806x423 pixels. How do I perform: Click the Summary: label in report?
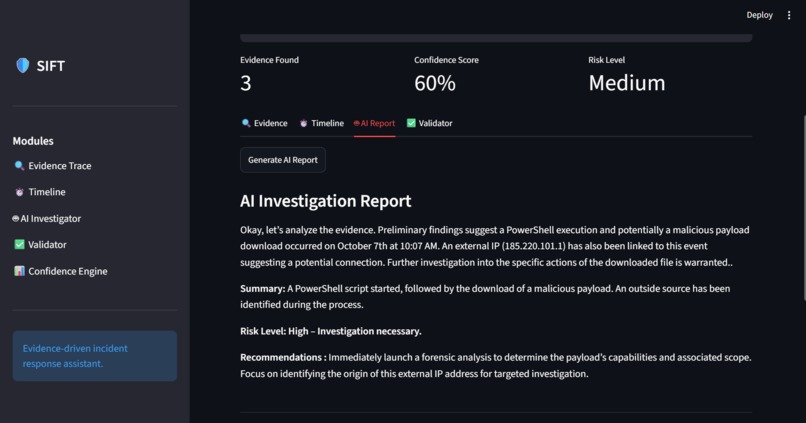pyautogui.click(x=263, y=288)
